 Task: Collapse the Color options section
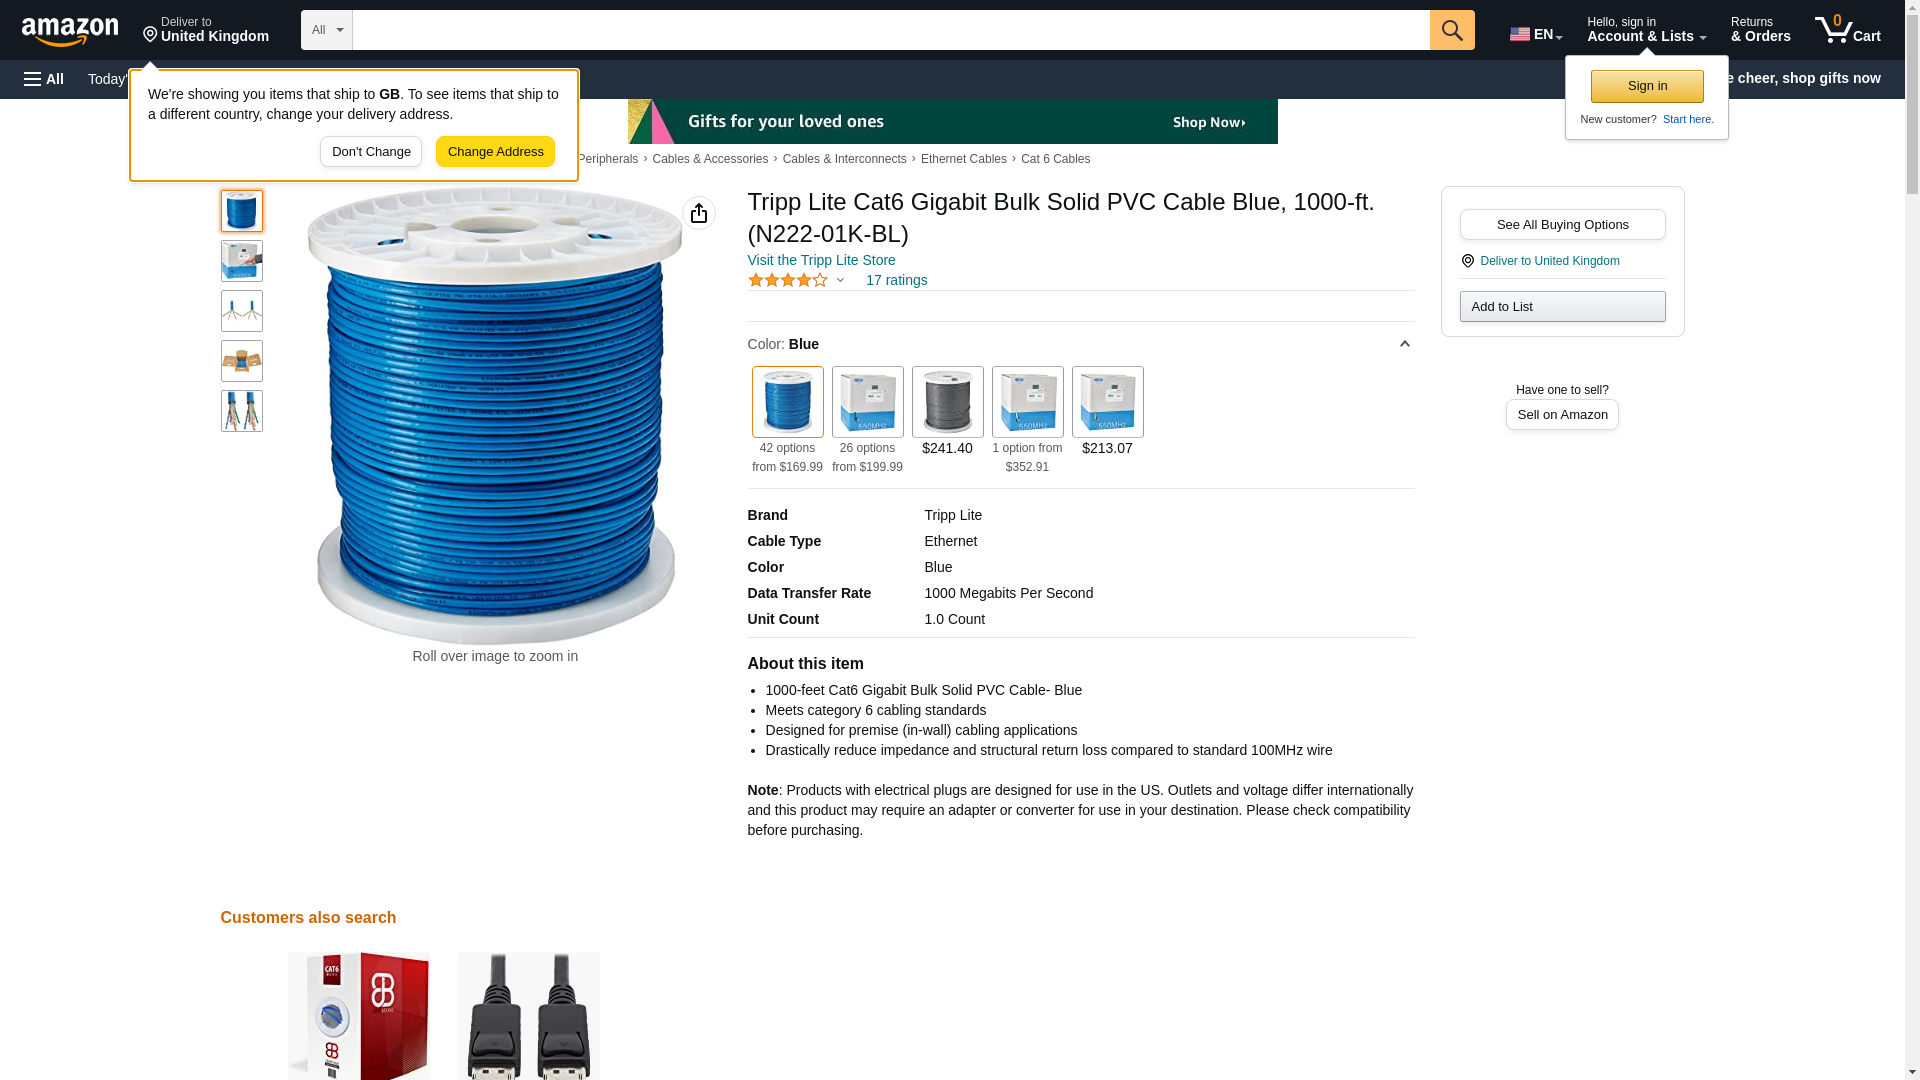coord(1405,344)
